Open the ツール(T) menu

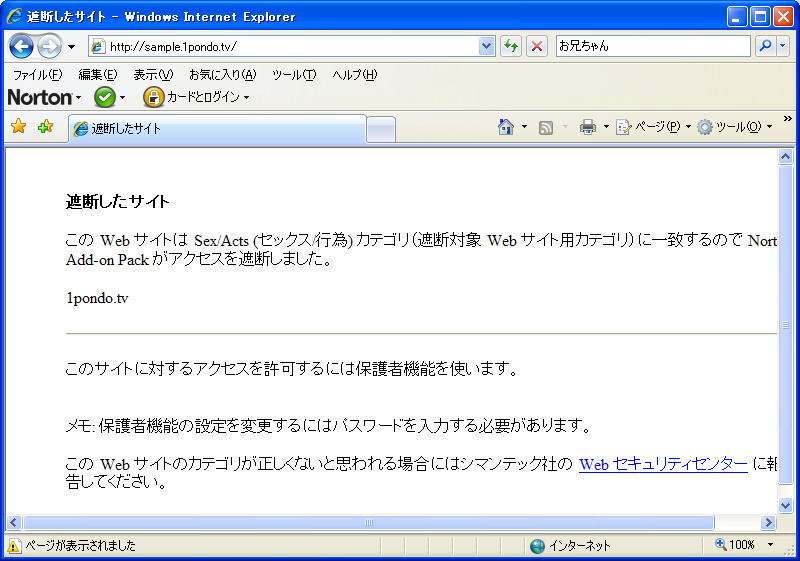pos(294,75)
